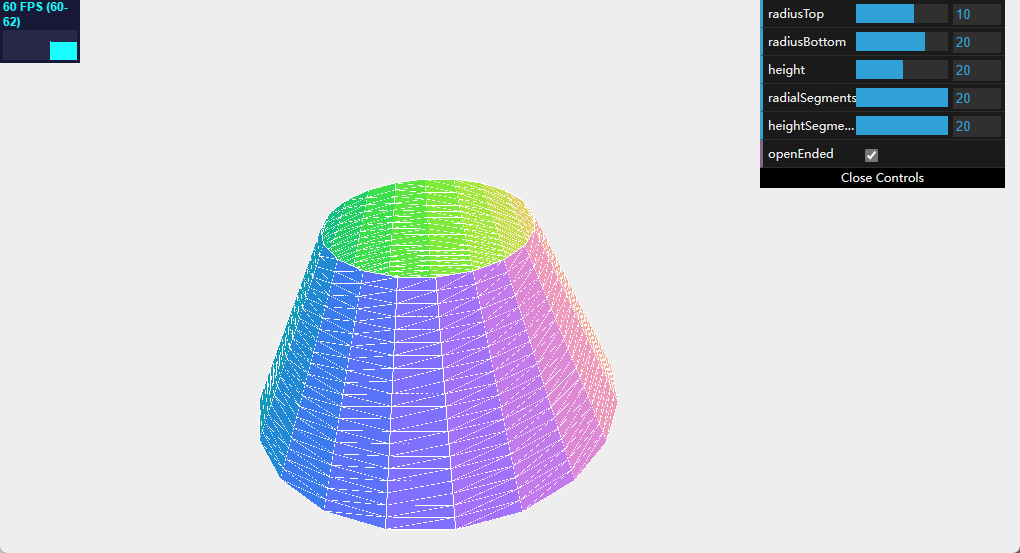The image size is (1020, 553).
Task: Tick the openEnded checkbox
Action: click(871, 155)
